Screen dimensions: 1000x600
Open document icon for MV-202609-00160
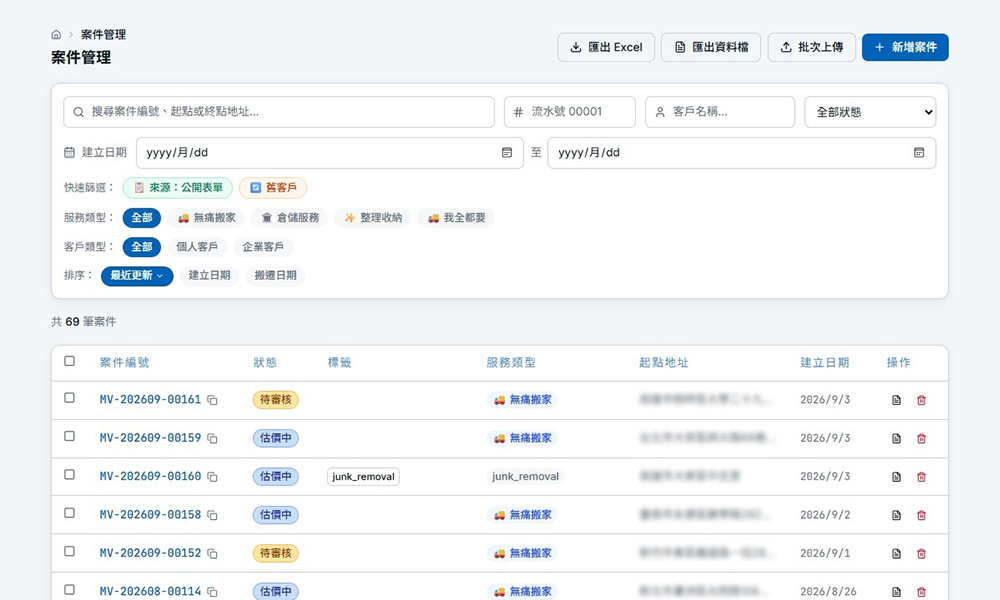pos(896,477)
